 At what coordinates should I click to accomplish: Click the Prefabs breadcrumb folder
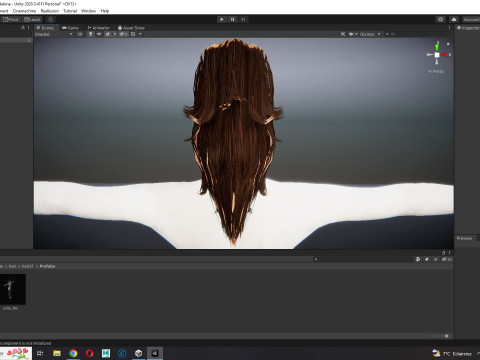click(47, 266)
